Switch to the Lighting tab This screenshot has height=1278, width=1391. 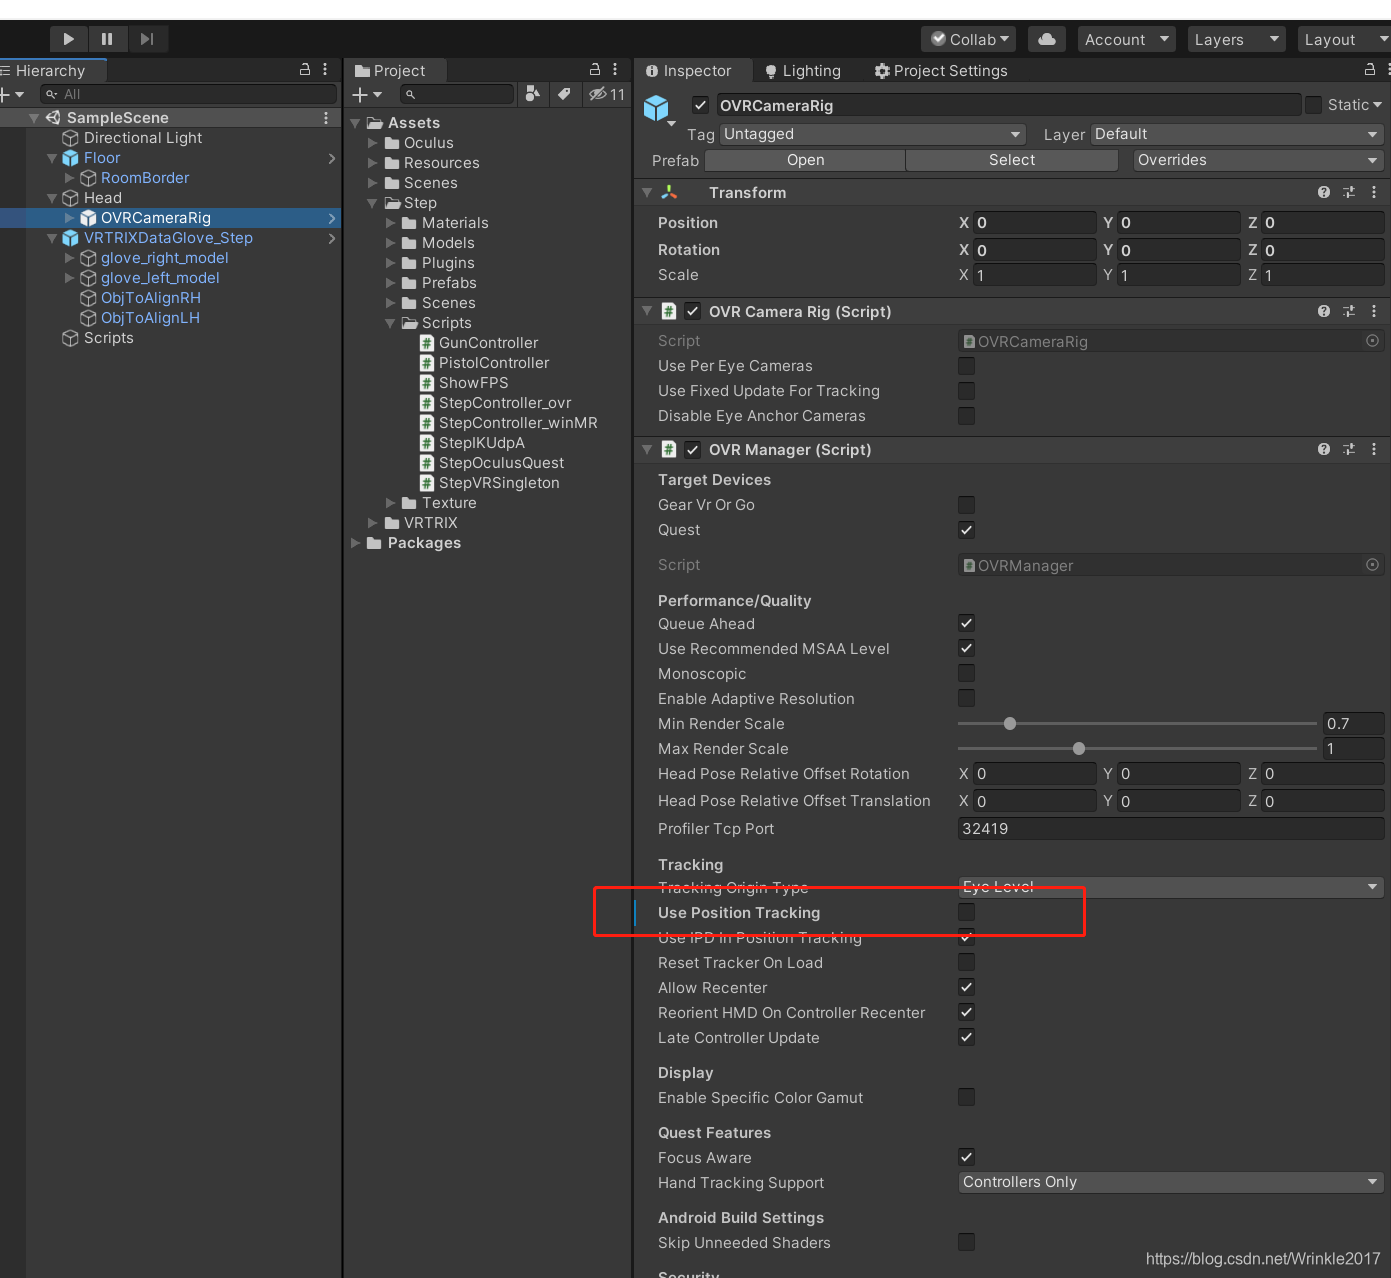click(803, 71)
